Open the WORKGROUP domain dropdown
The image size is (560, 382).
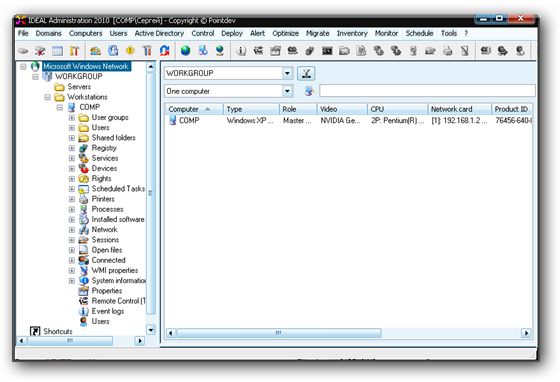(x=287, y=74)
